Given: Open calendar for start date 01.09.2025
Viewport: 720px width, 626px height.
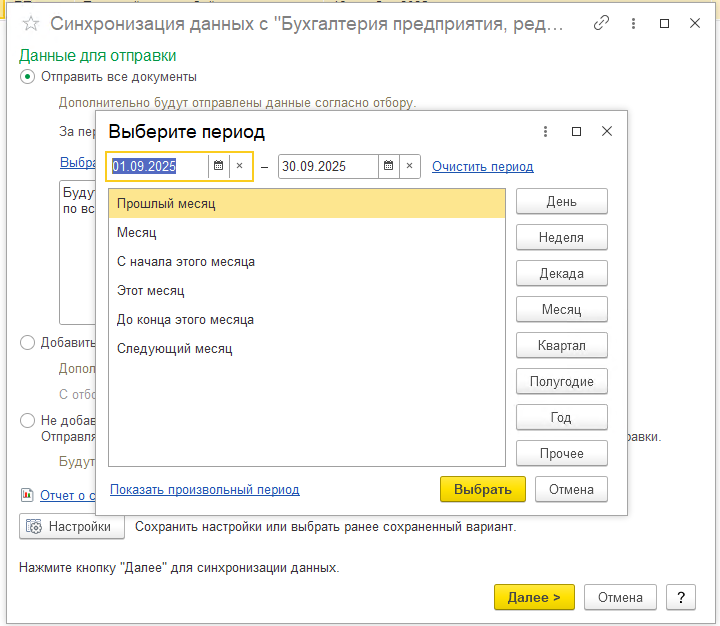Looking at the screenshot, I should 219,166.
